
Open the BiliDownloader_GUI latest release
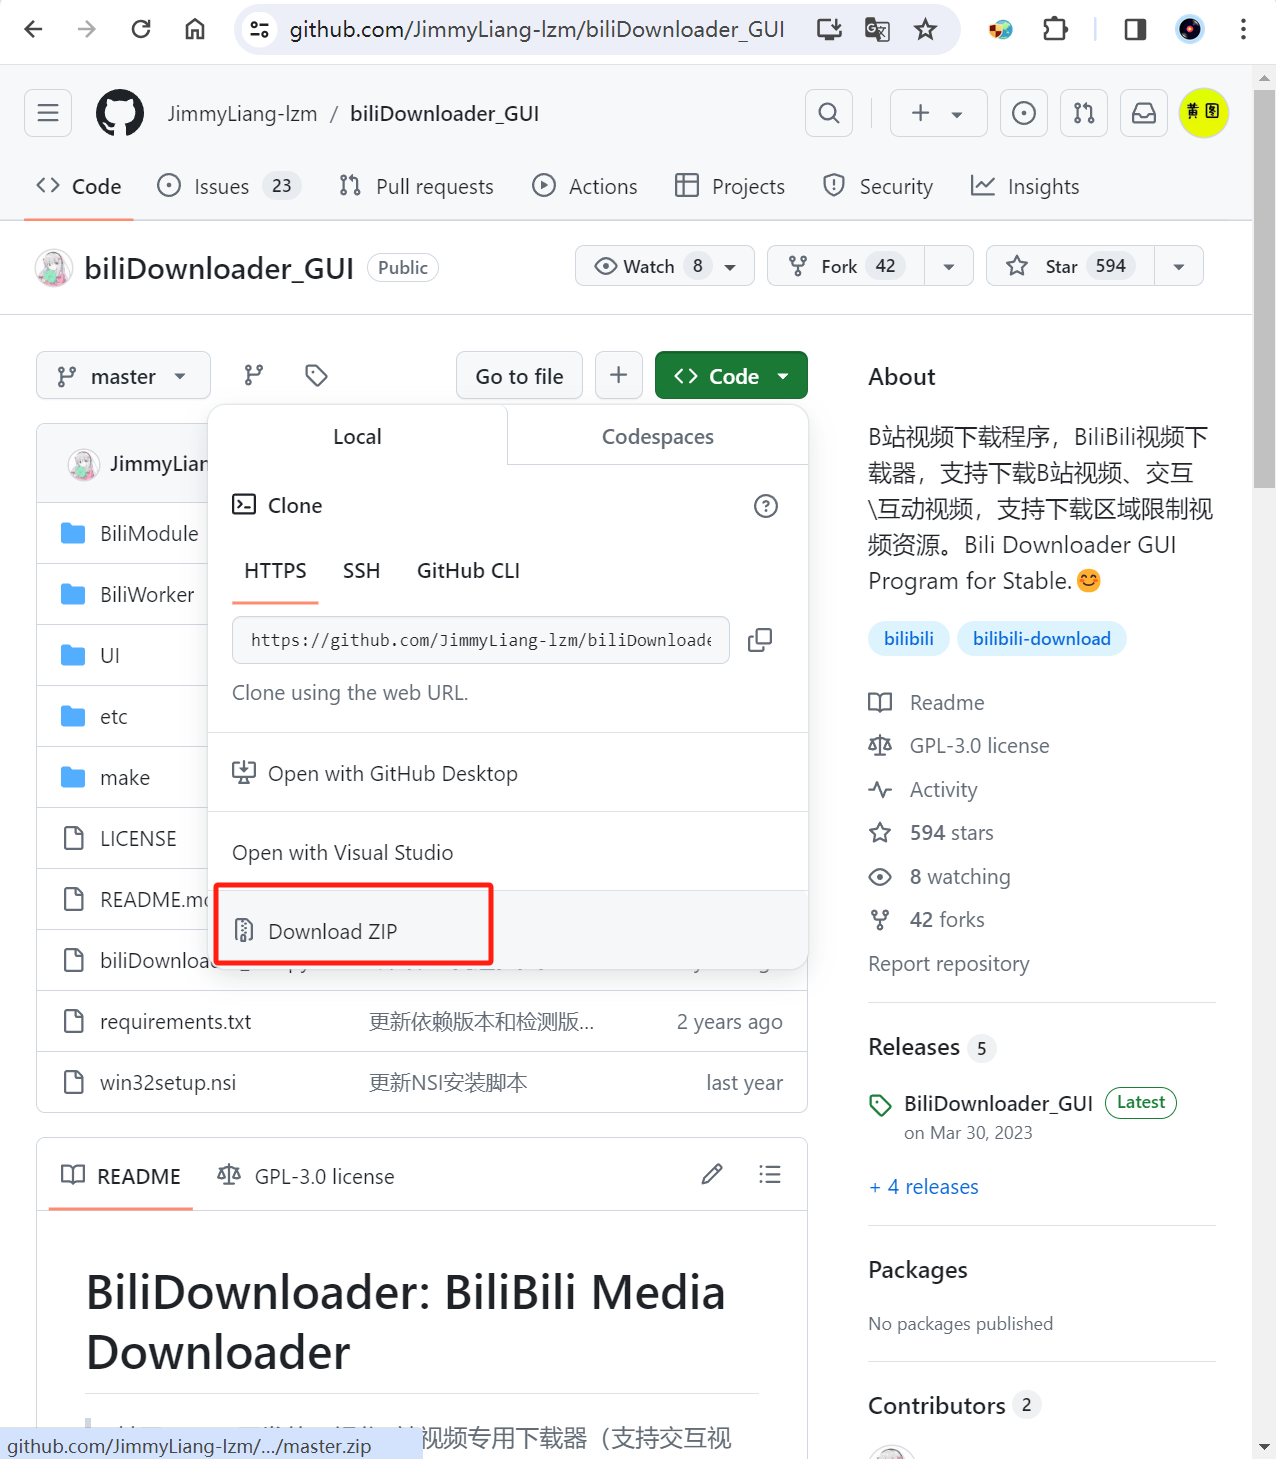998,1103
